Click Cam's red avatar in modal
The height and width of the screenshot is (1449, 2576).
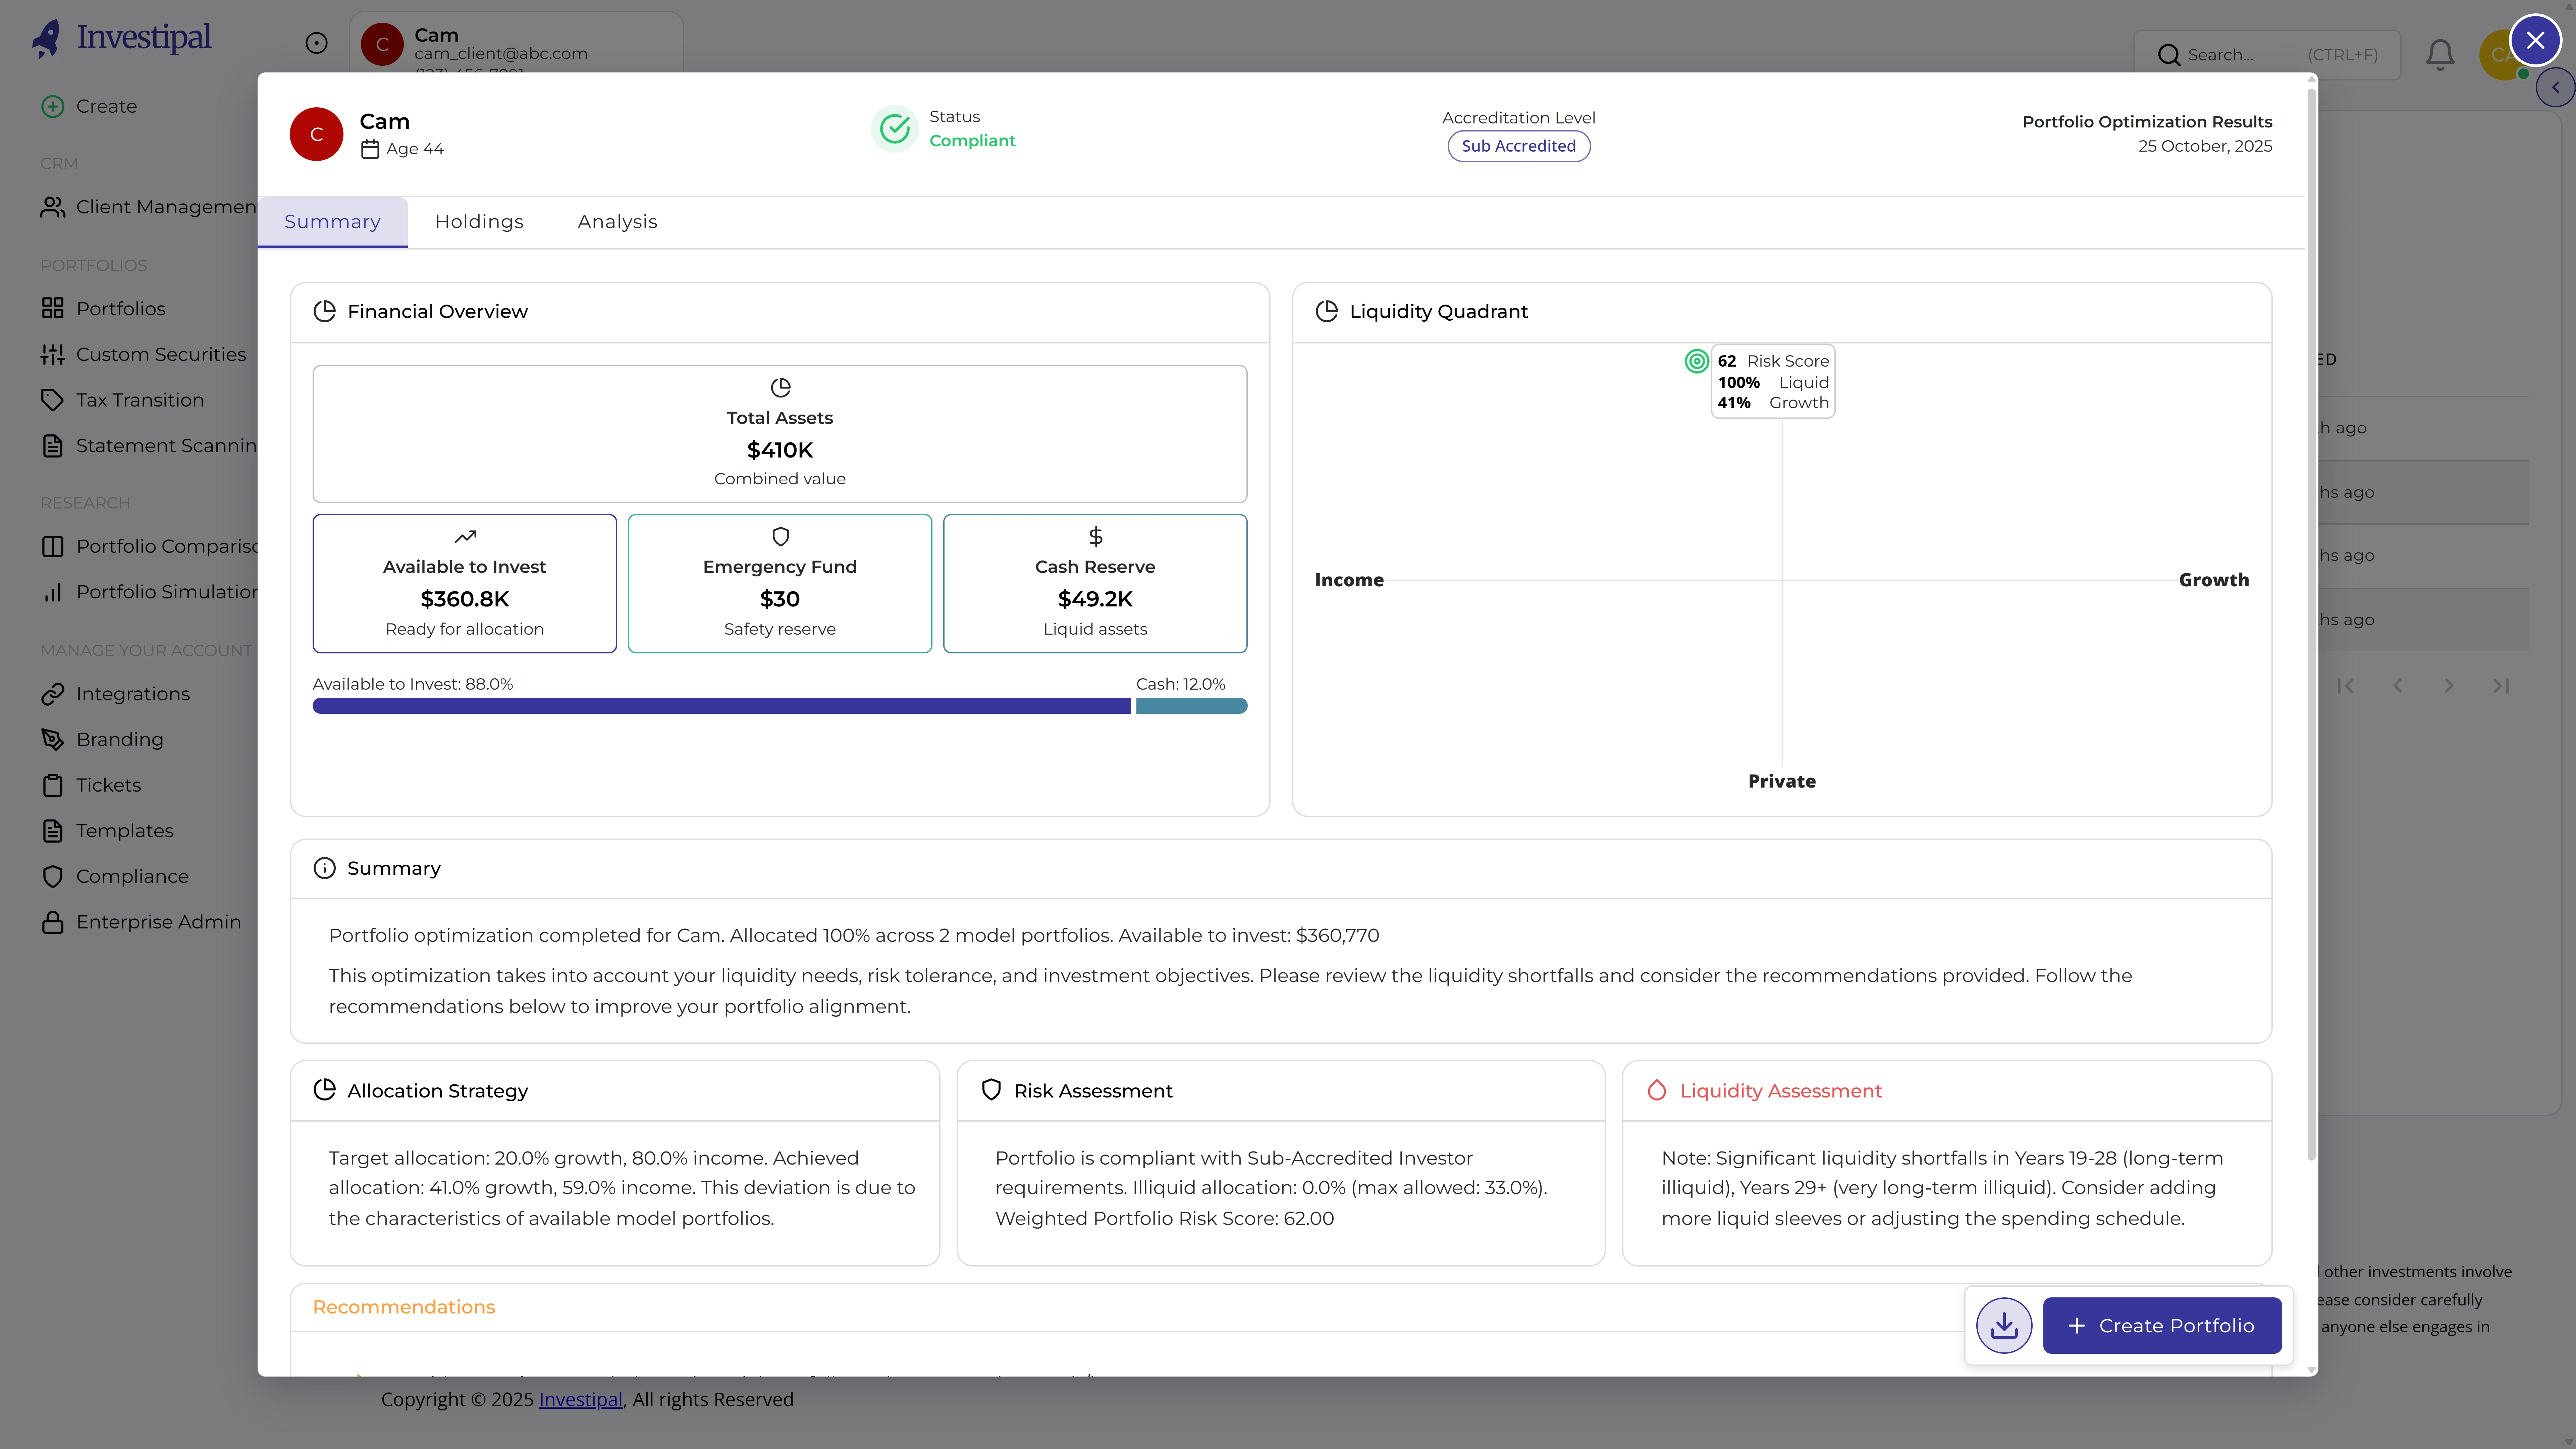click(316, 134)
